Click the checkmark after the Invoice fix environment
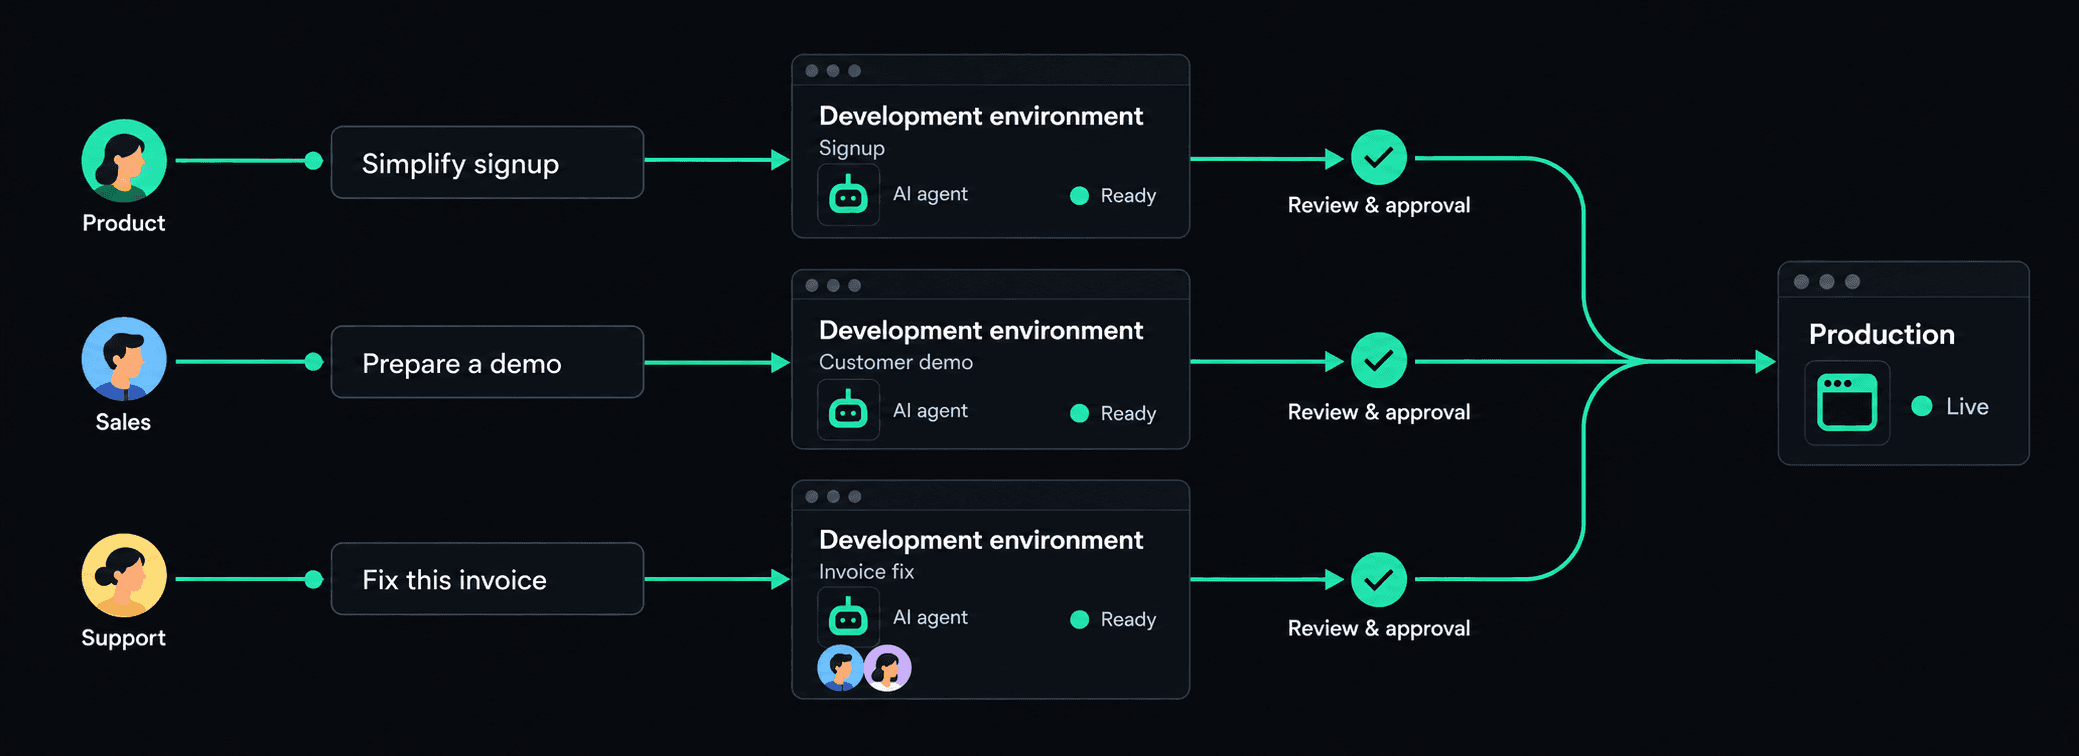Viewport: 2079px width, 756px height. coord(1379,579)
